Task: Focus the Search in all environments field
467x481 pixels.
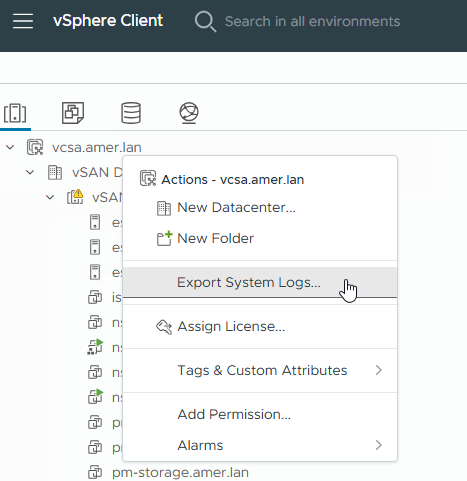Action: pyautogui.click(x=312, y=21)
